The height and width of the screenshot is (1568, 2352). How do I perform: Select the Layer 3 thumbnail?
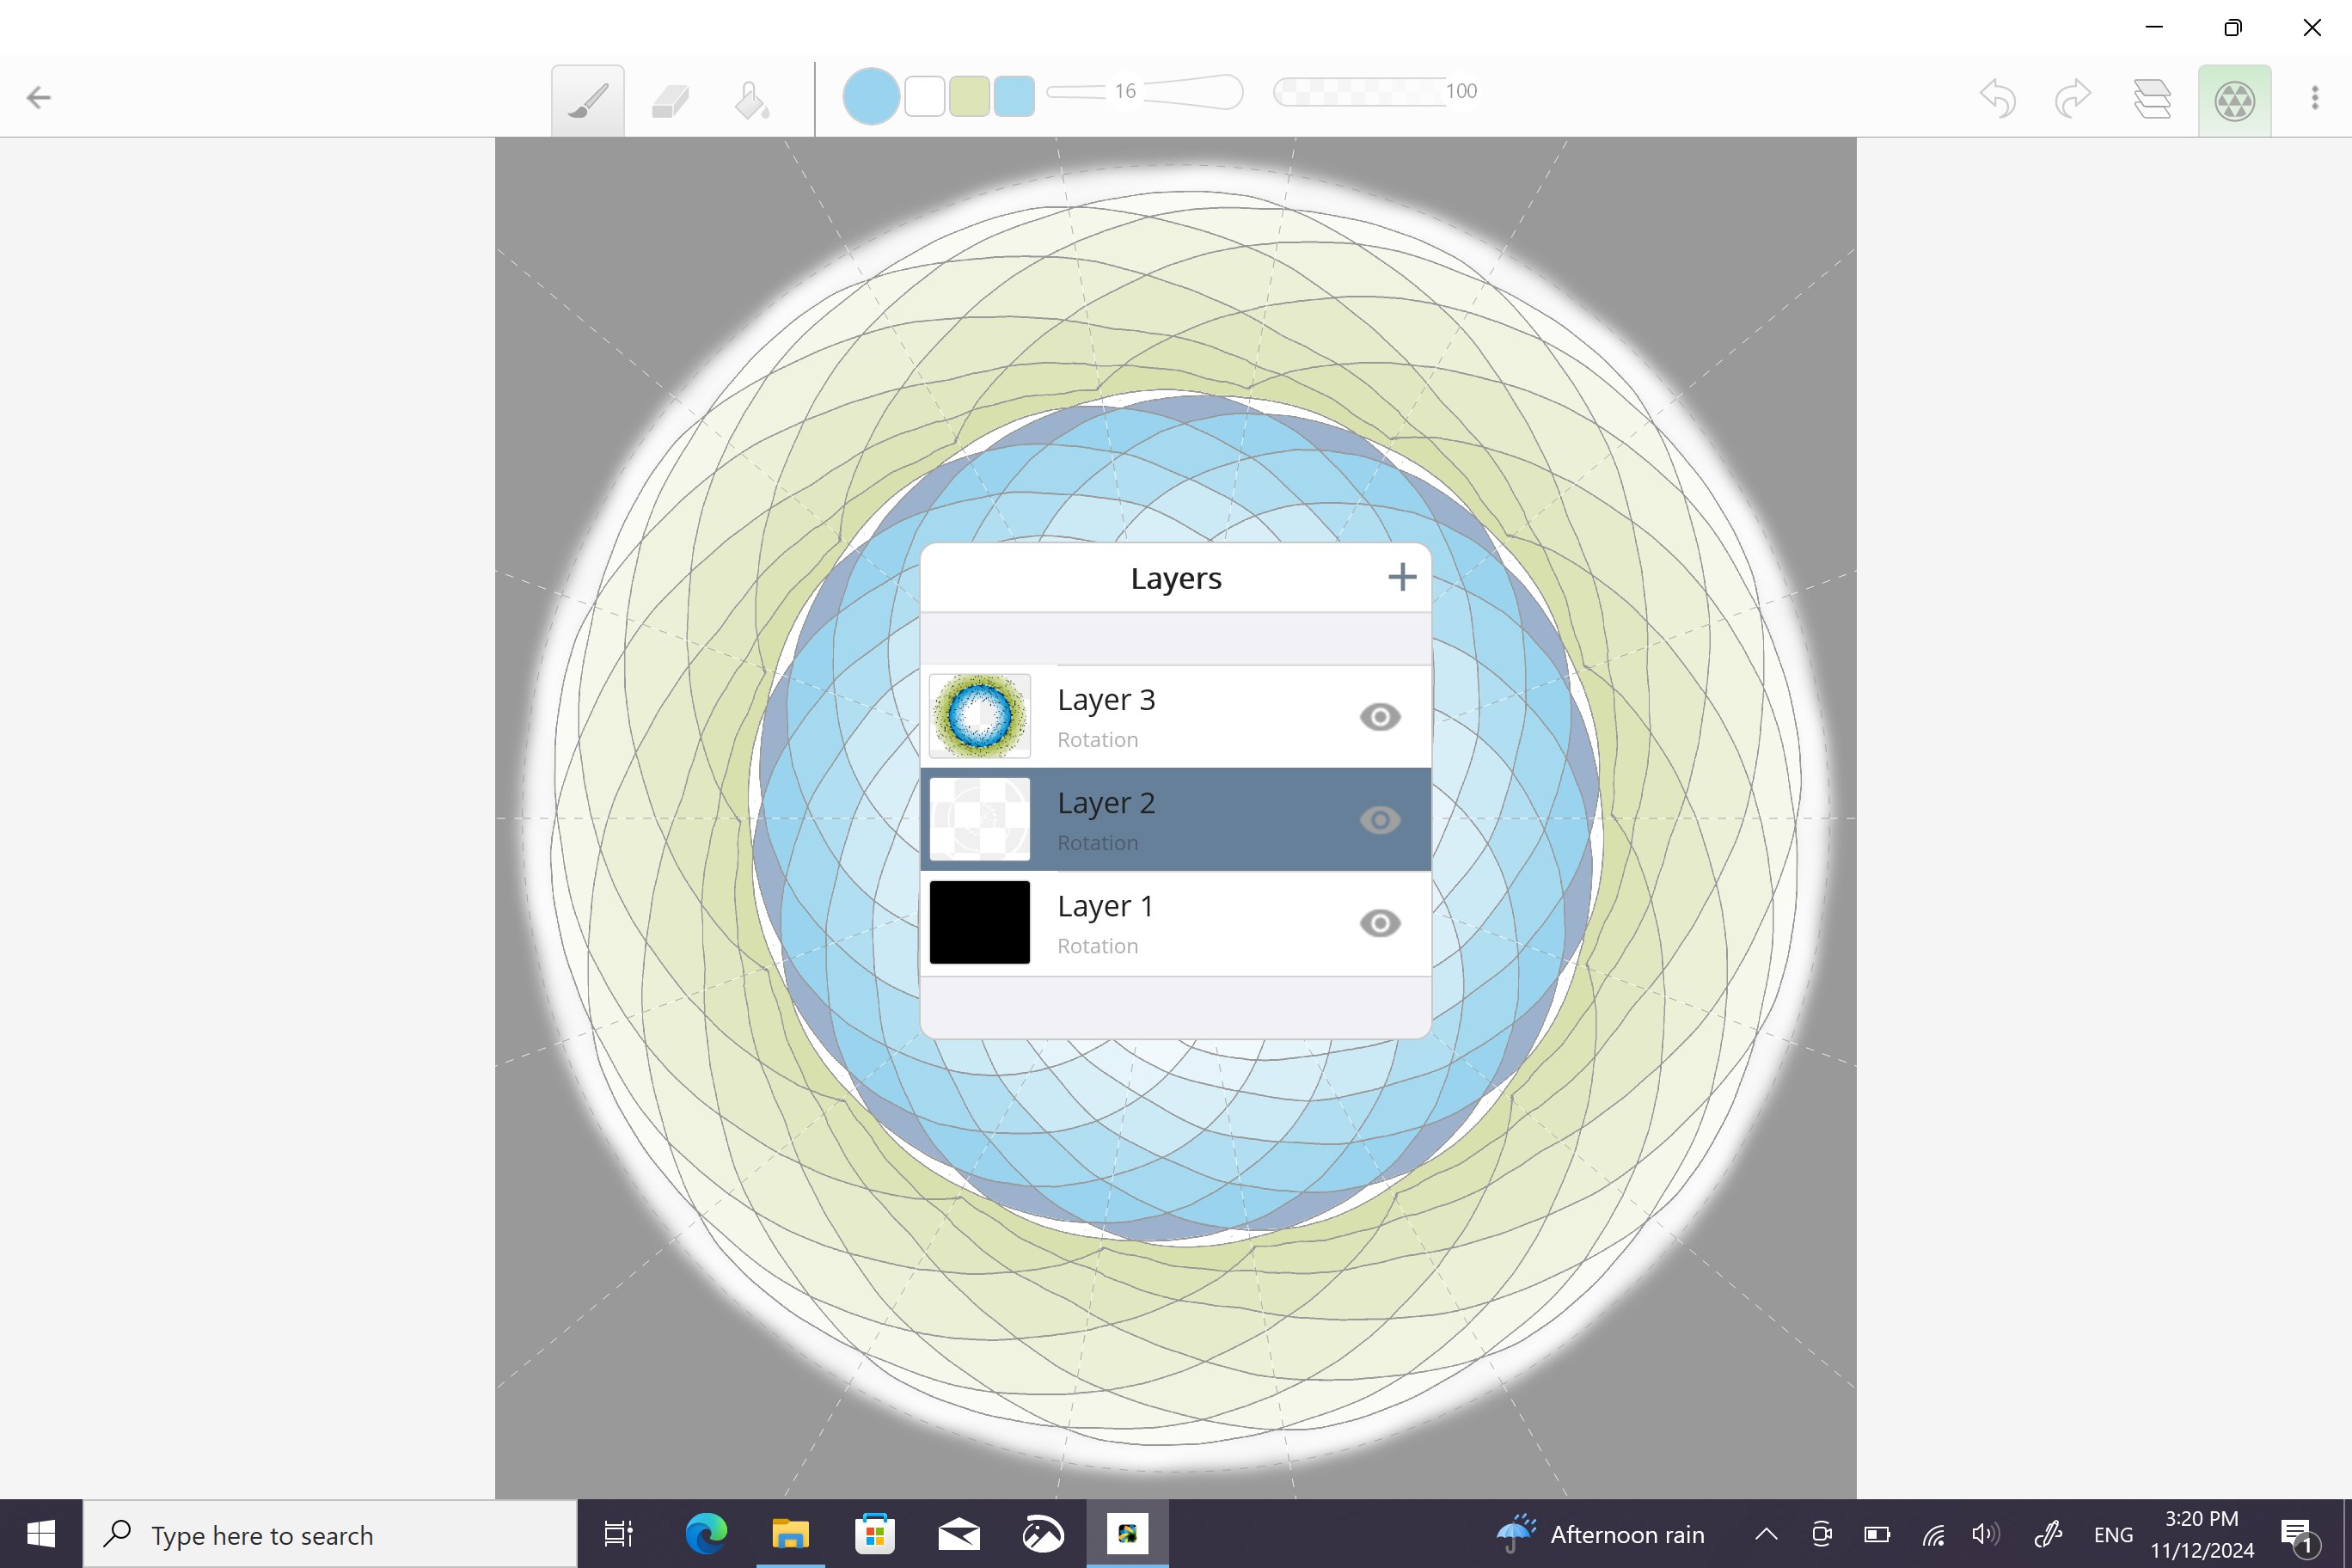(980, 716)
